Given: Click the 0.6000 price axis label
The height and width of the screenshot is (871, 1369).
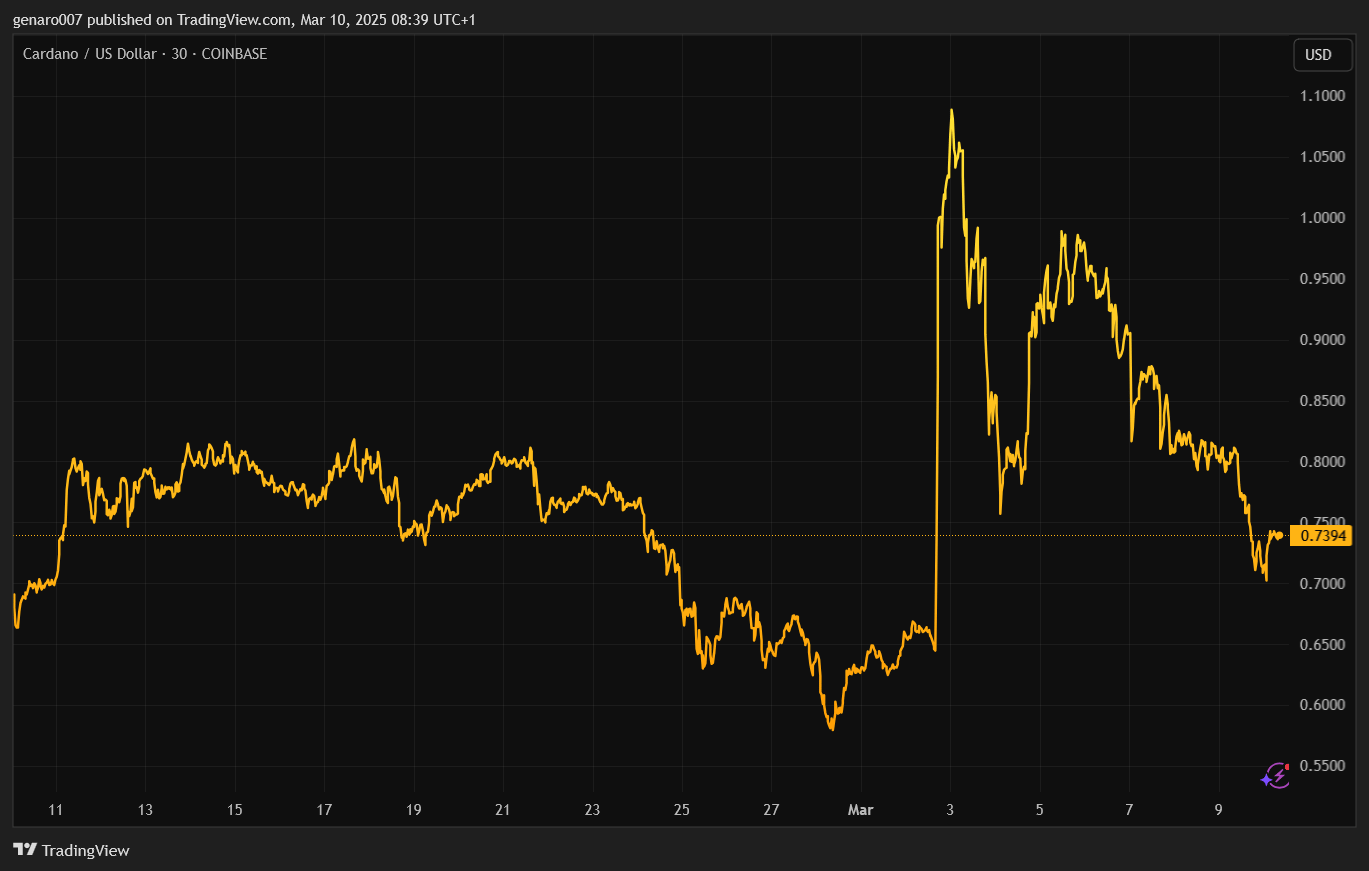Looking at the screenshot, I should tap(1322, 706).
